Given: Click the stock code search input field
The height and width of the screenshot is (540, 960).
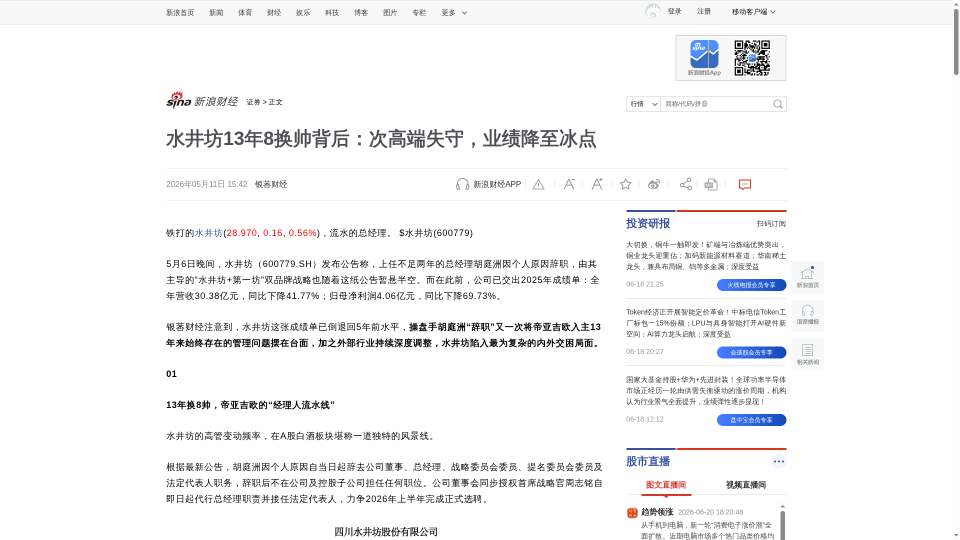Looking at the screenshot, I should [716, 104].
